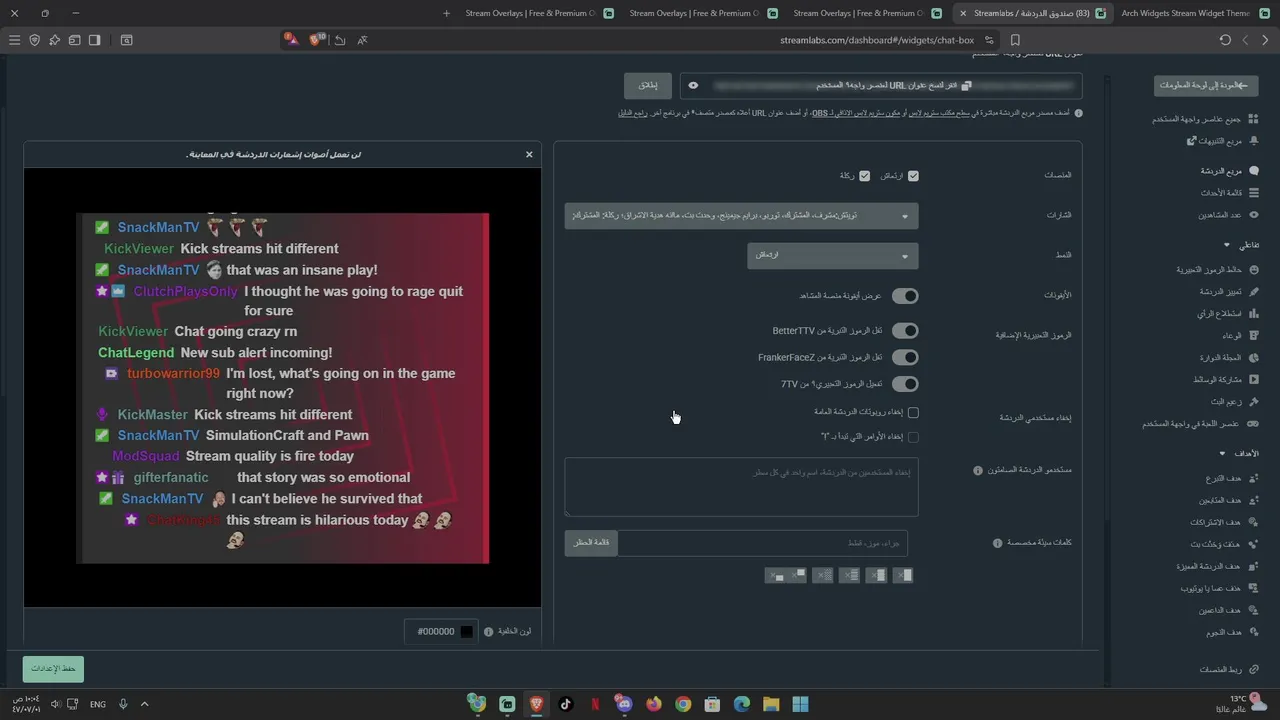Switch to the Arch Widgets Stream Widget tab
Image resolution: width=1280 pixels, height=720 pixels.
[x=1194, y=13]
